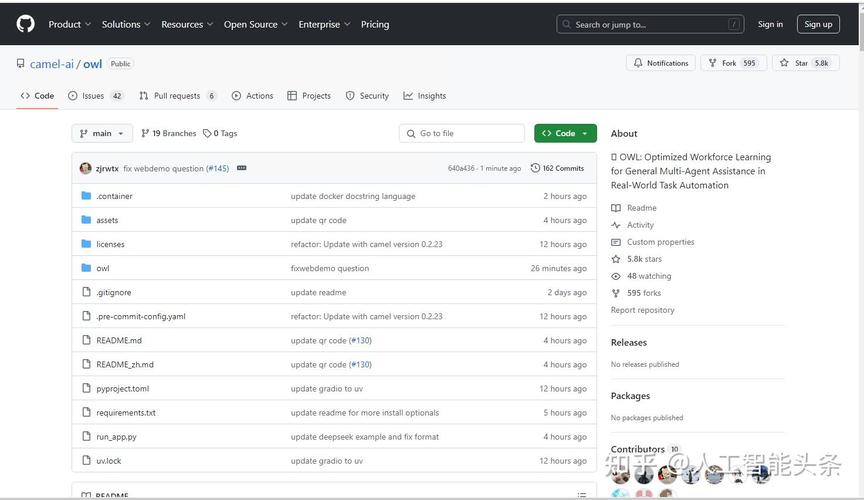Image resolution: width=864 pixels, height=500 pixels.
Task: Click the .gitignore file icon
Action: point(86,292)
